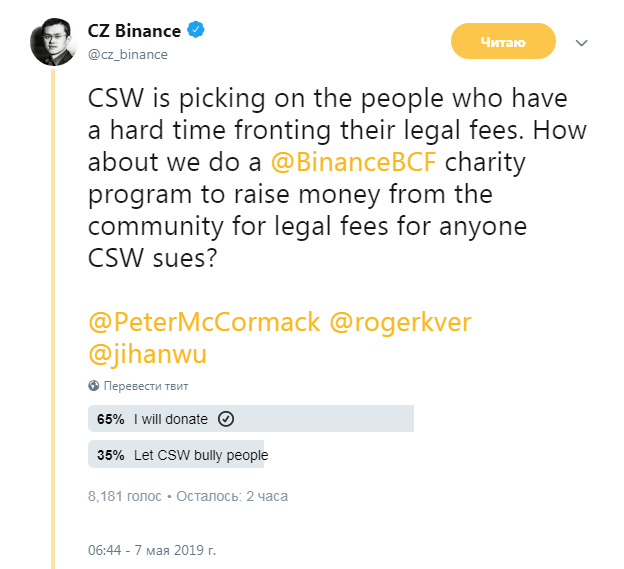
Task: Select the 35% Let CSW bully people option
Action: coord(178,454)
